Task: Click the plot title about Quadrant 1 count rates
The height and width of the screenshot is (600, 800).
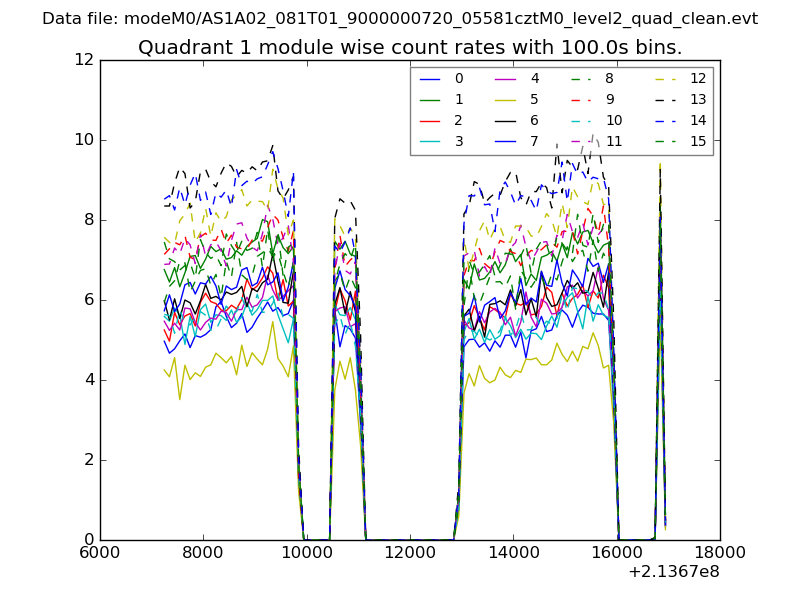Action: point(410,47)
